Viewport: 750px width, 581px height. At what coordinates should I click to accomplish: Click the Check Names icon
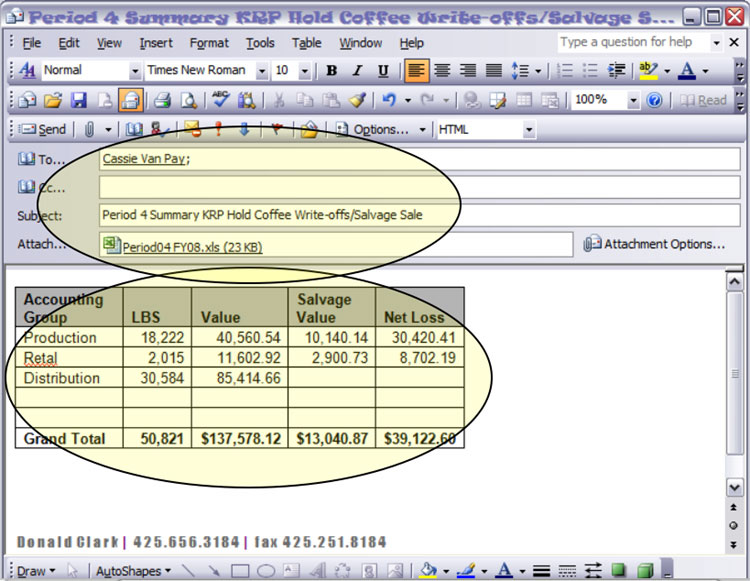pyautogui.click(x=159, y=130)
